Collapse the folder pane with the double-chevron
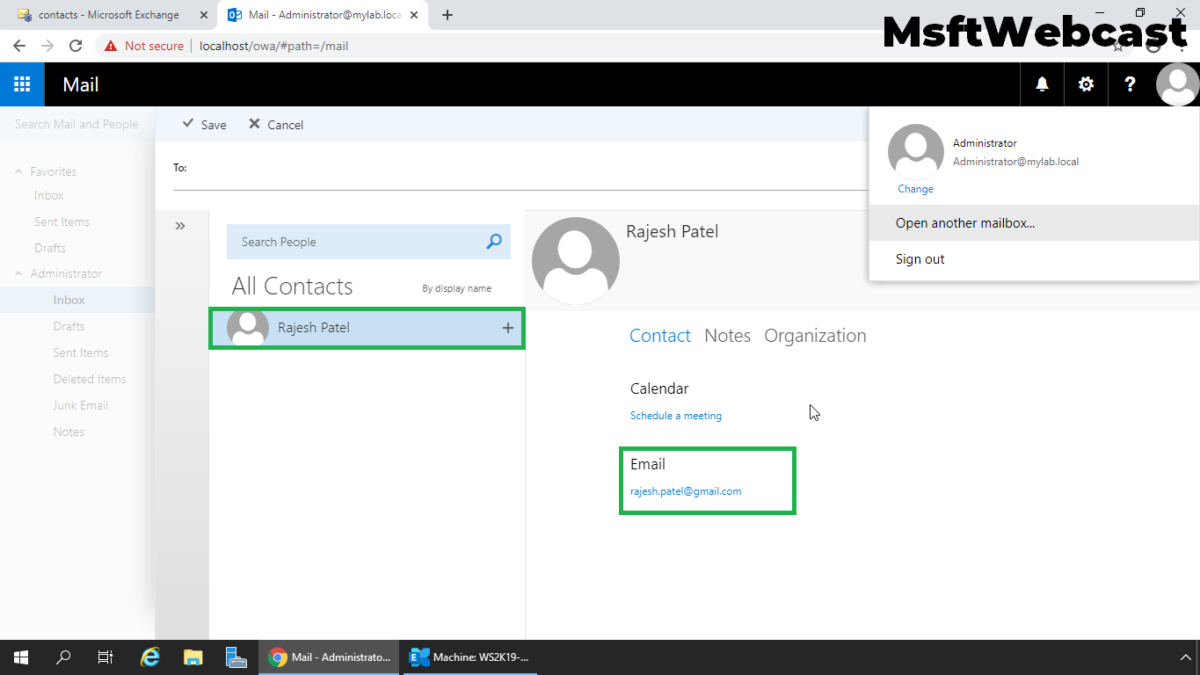 tap(181, 225)
